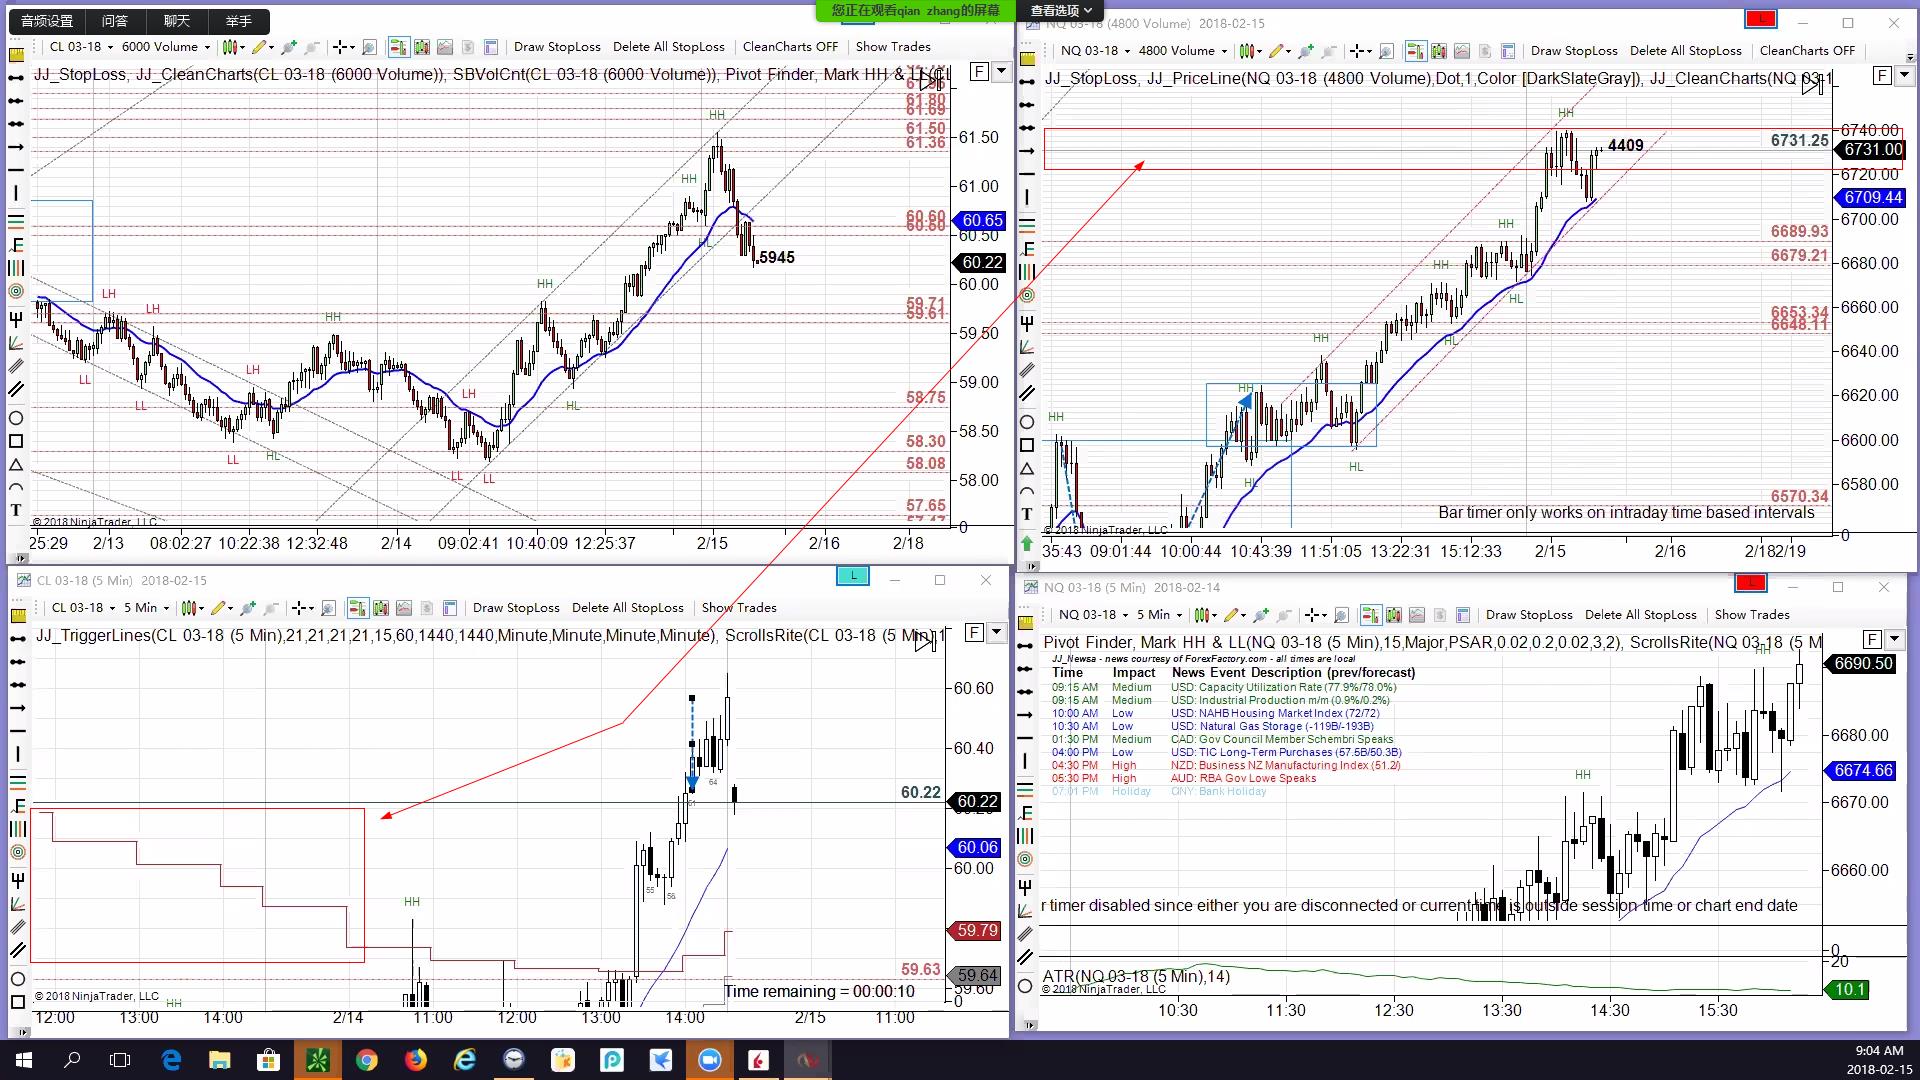Open 查看选项 view options menu

click(1061, 10)
